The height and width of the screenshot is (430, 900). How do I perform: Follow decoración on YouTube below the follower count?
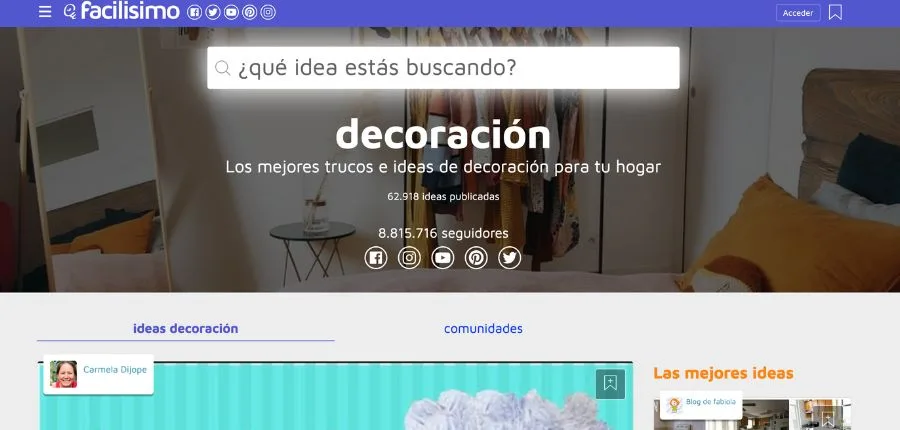pos(443,258)
